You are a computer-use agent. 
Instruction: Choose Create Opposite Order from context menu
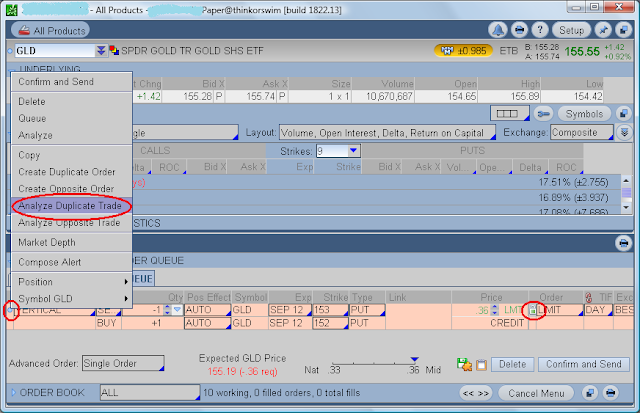(66, 189)
